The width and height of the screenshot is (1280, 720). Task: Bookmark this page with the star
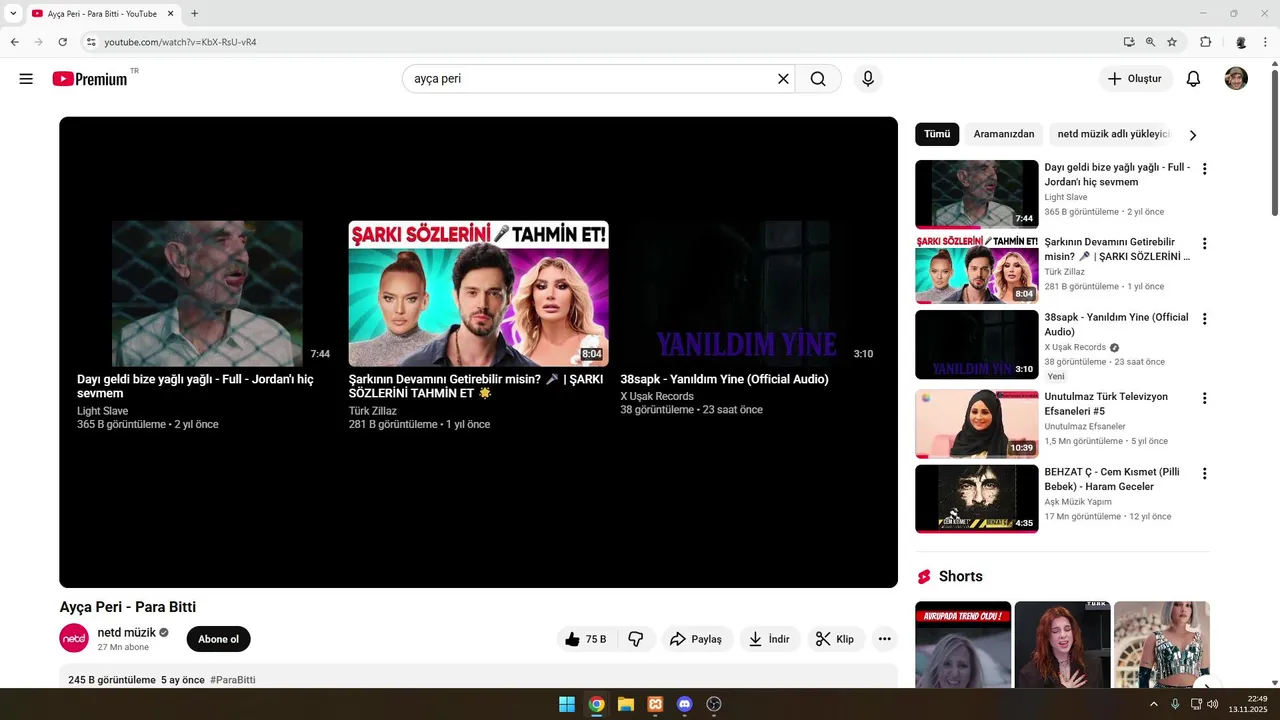coord(1172,42)
